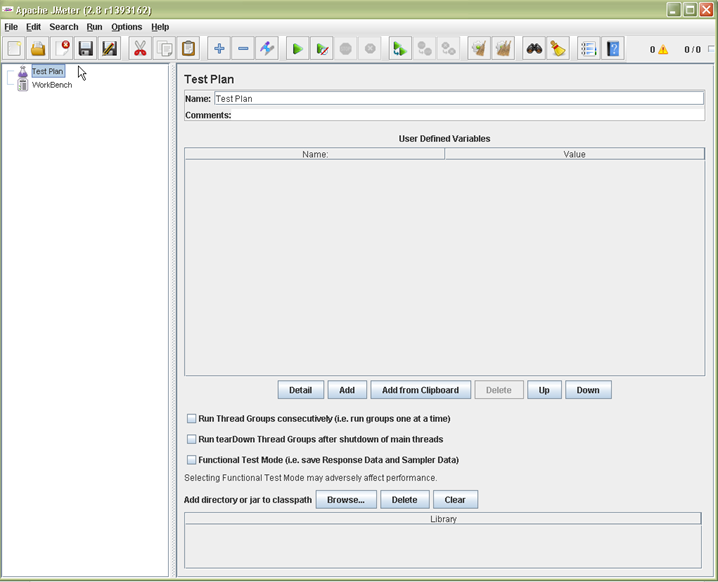The image size is (718, 582).
Task: Click the classpath Clear button
Action: (x=455, y=500)
